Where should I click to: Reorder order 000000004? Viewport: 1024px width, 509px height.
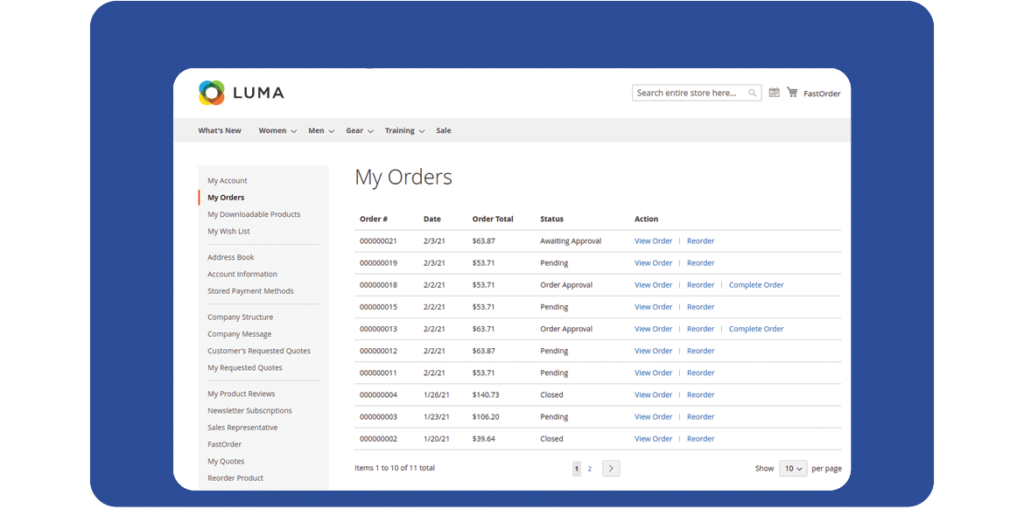click(x=700, y=395)
